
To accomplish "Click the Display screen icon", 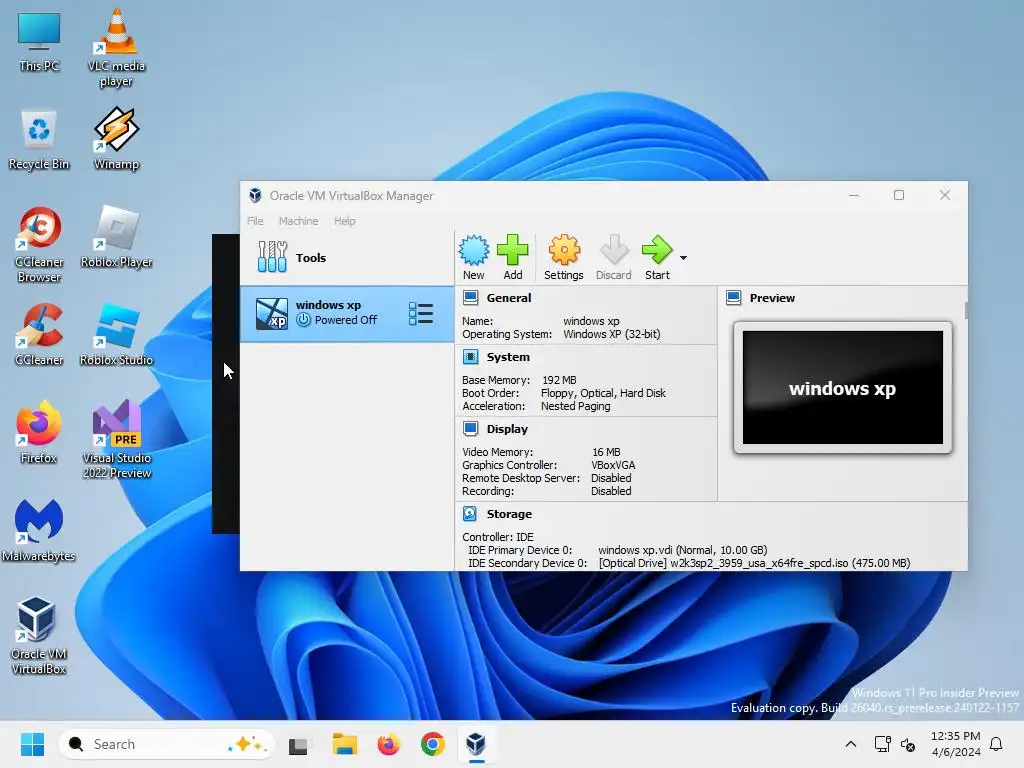I will [470, 429].
